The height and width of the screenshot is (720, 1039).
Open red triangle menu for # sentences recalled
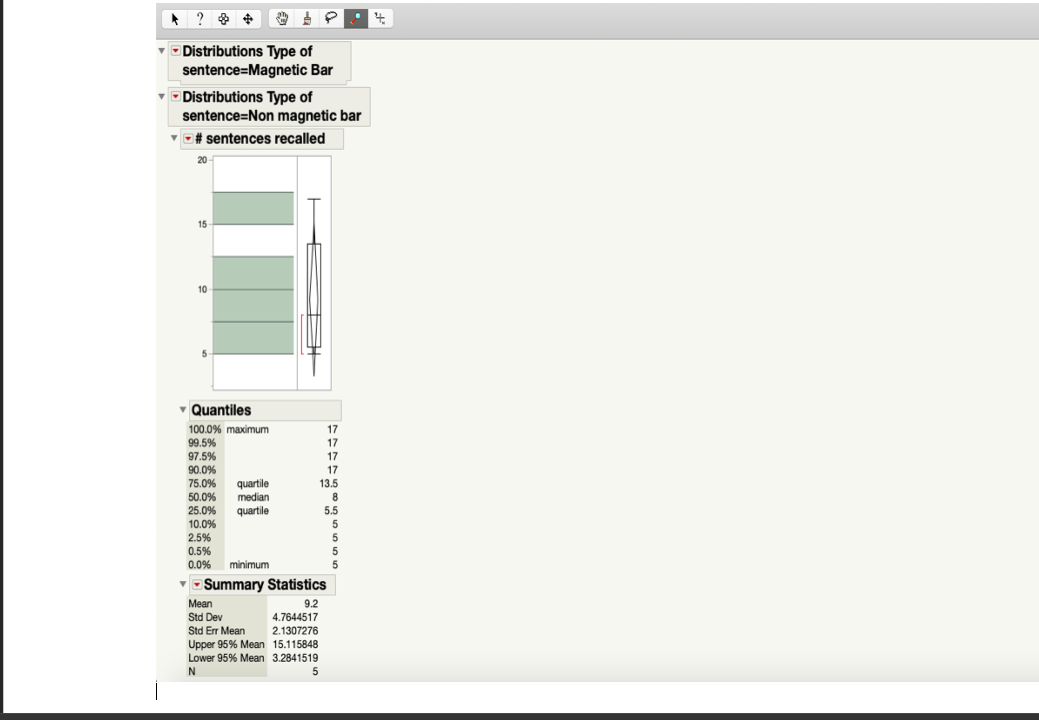(188, 138)
